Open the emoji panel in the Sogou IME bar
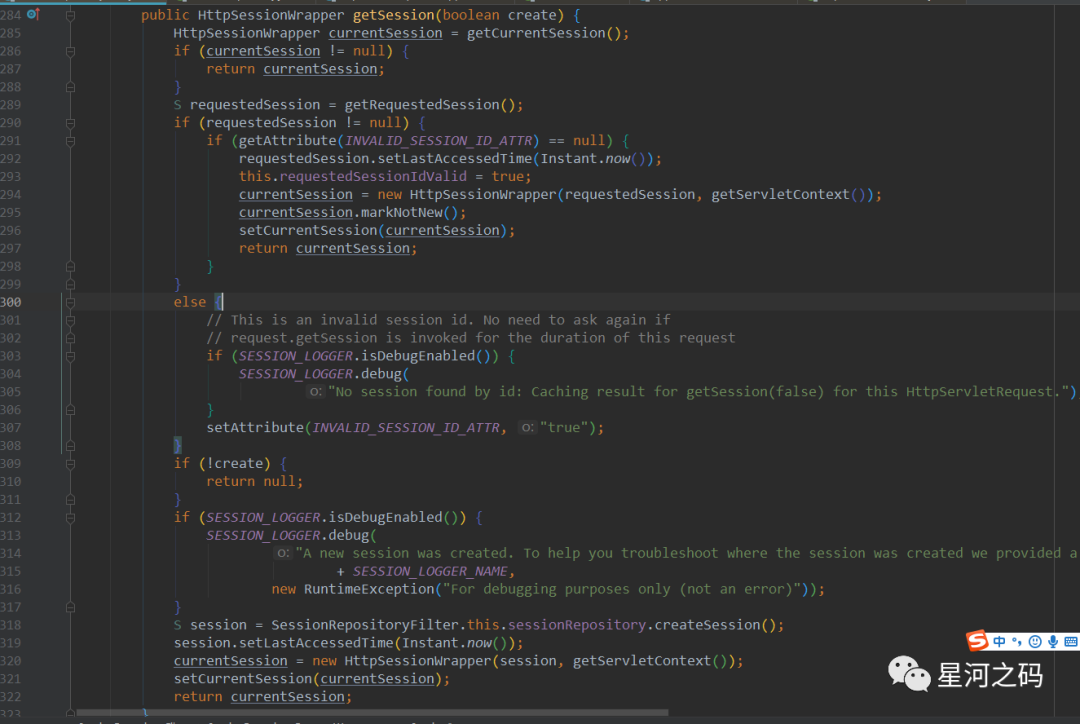1080x724 pixels. [1035, 642]
